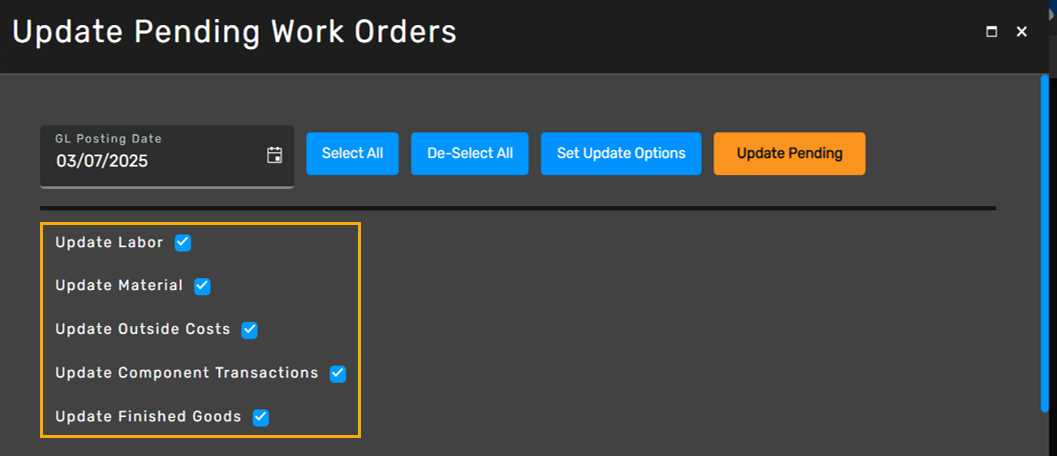Open Set Update Options
1057x456 pixels.
tap(621, 154)
